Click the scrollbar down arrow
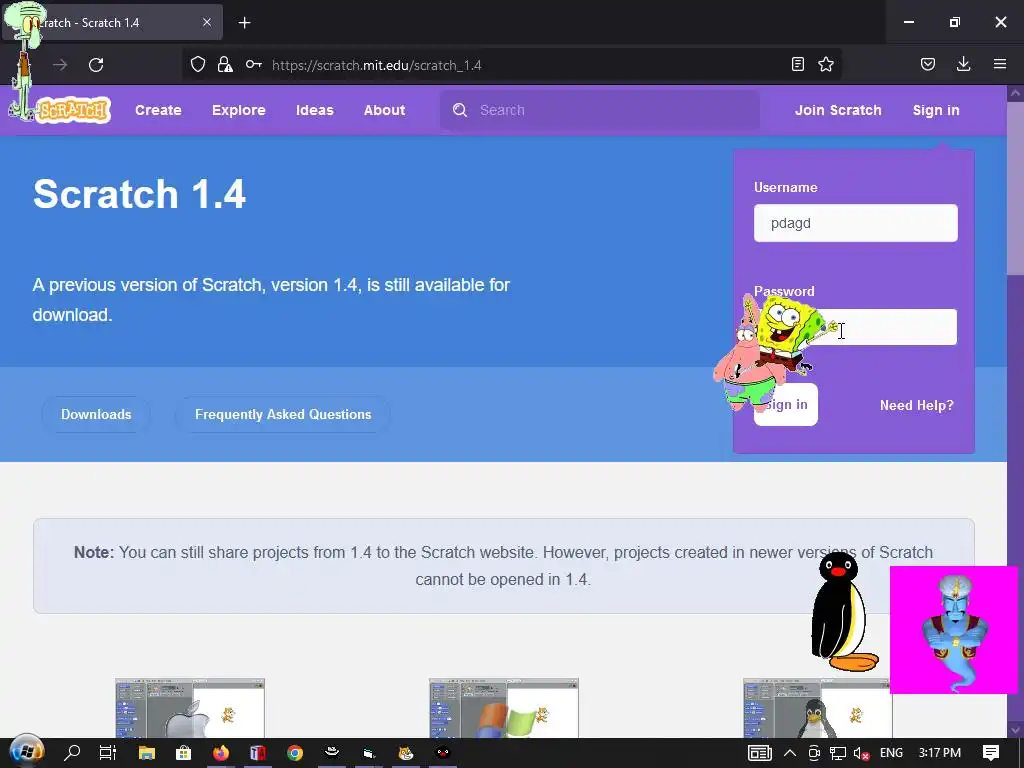Viewport: 1024px width, 768px height. click(x=1015, y=729)
